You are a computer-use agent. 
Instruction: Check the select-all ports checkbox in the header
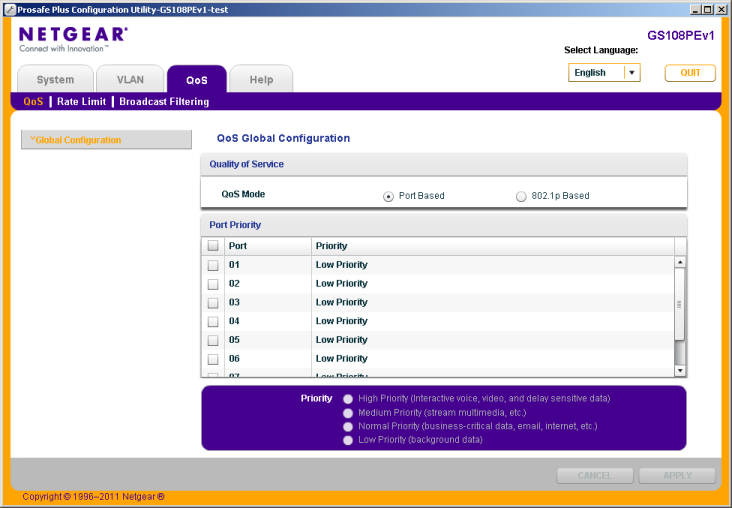(x=213, y=246)
